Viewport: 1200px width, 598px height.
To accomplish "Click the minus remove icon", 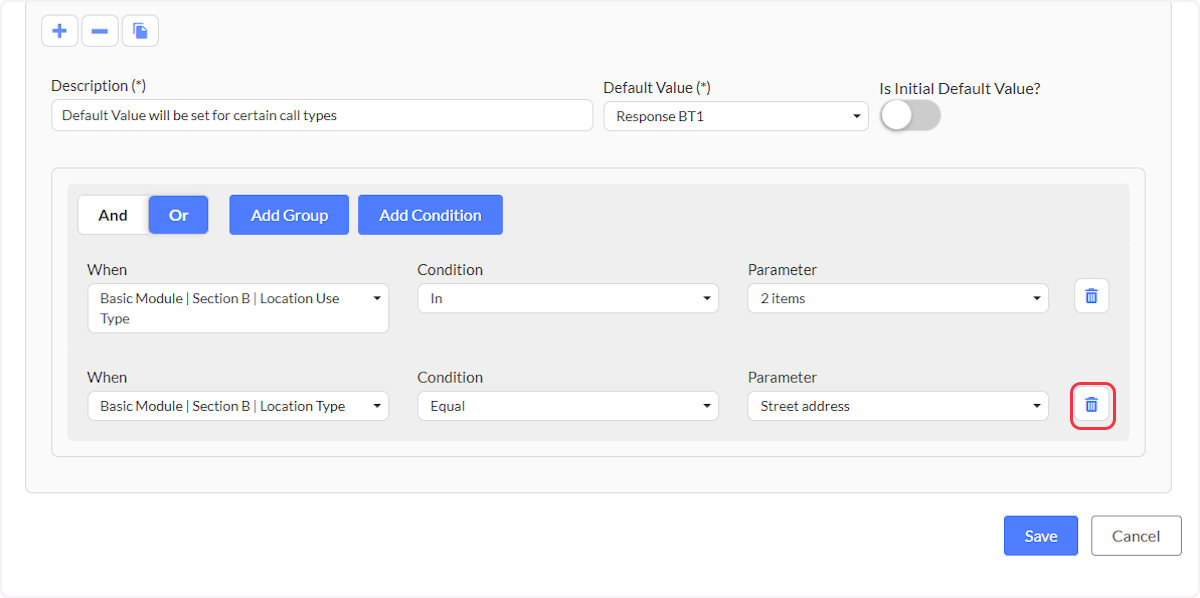I will [100, 31].
